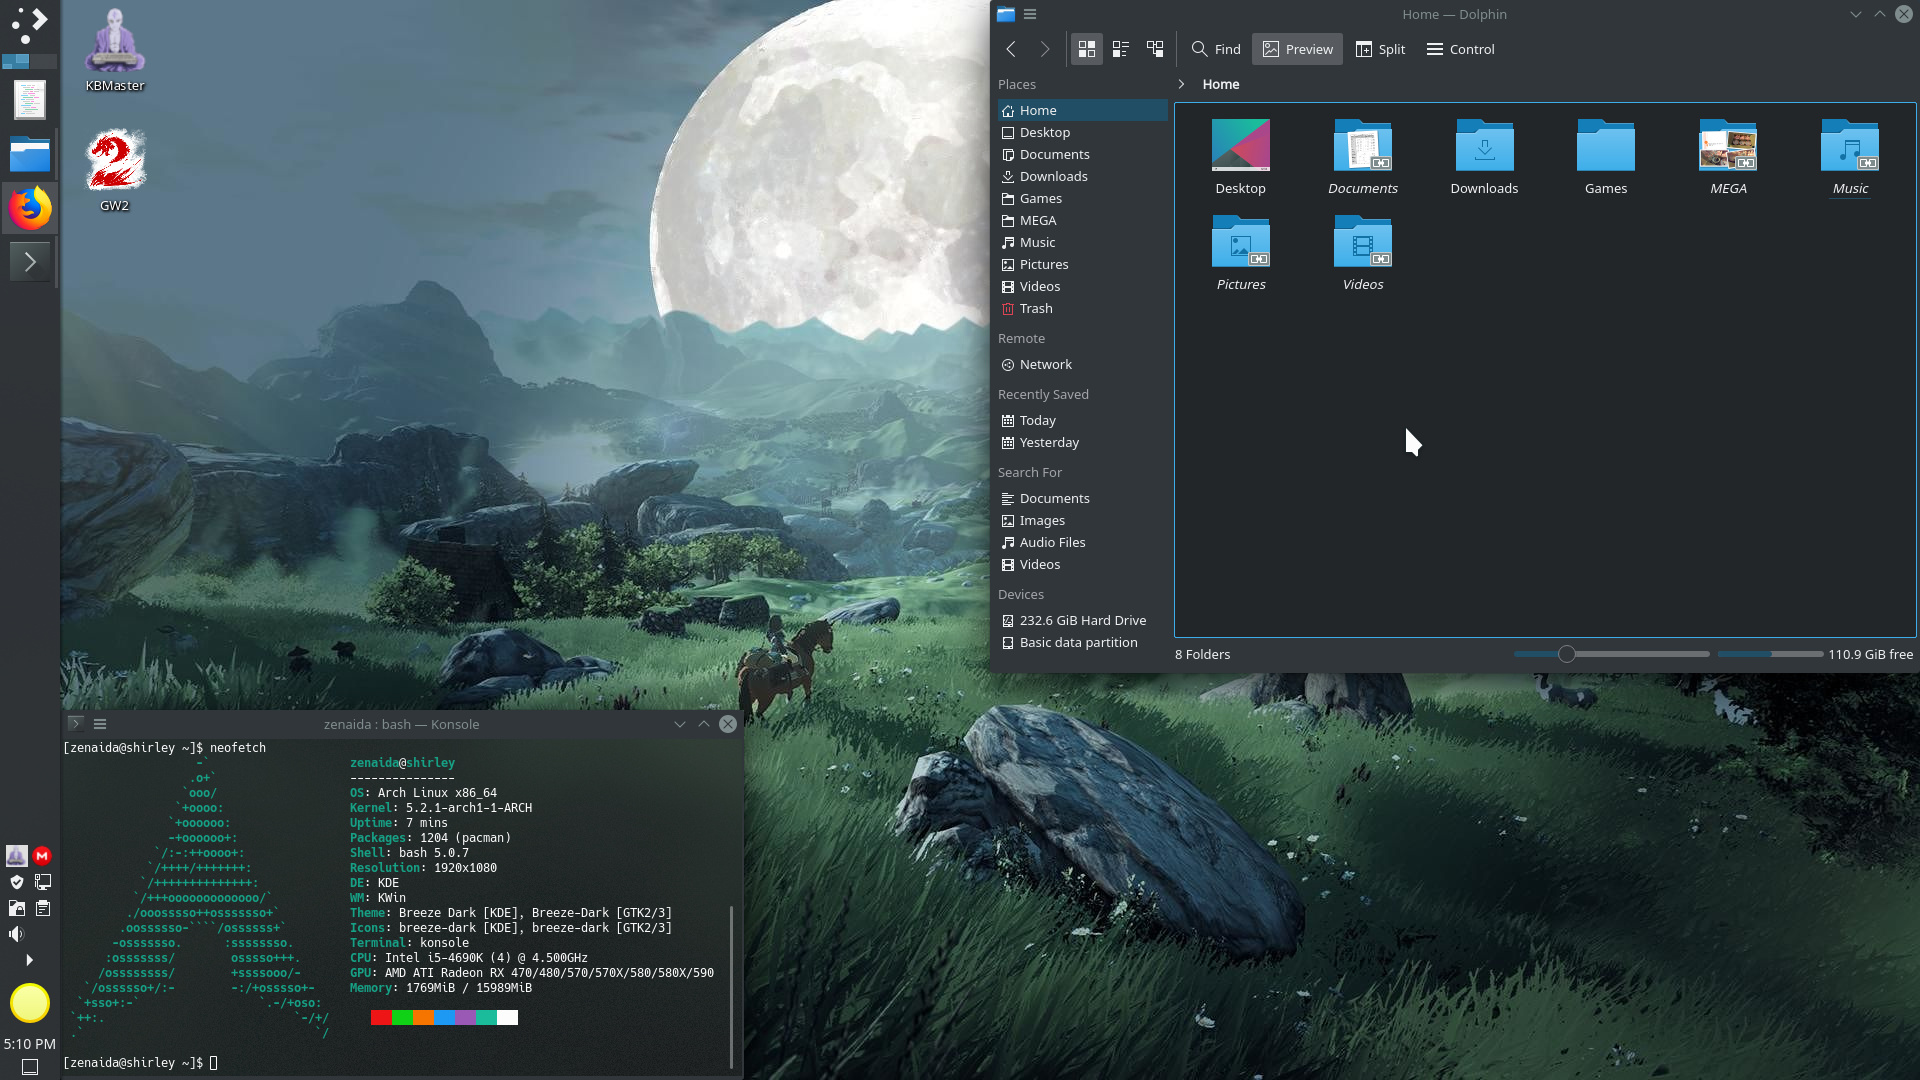Screen dimensions: 1920x1080
Task: Switch Dolphin to Icons view mode
Action: (1087, 49)
